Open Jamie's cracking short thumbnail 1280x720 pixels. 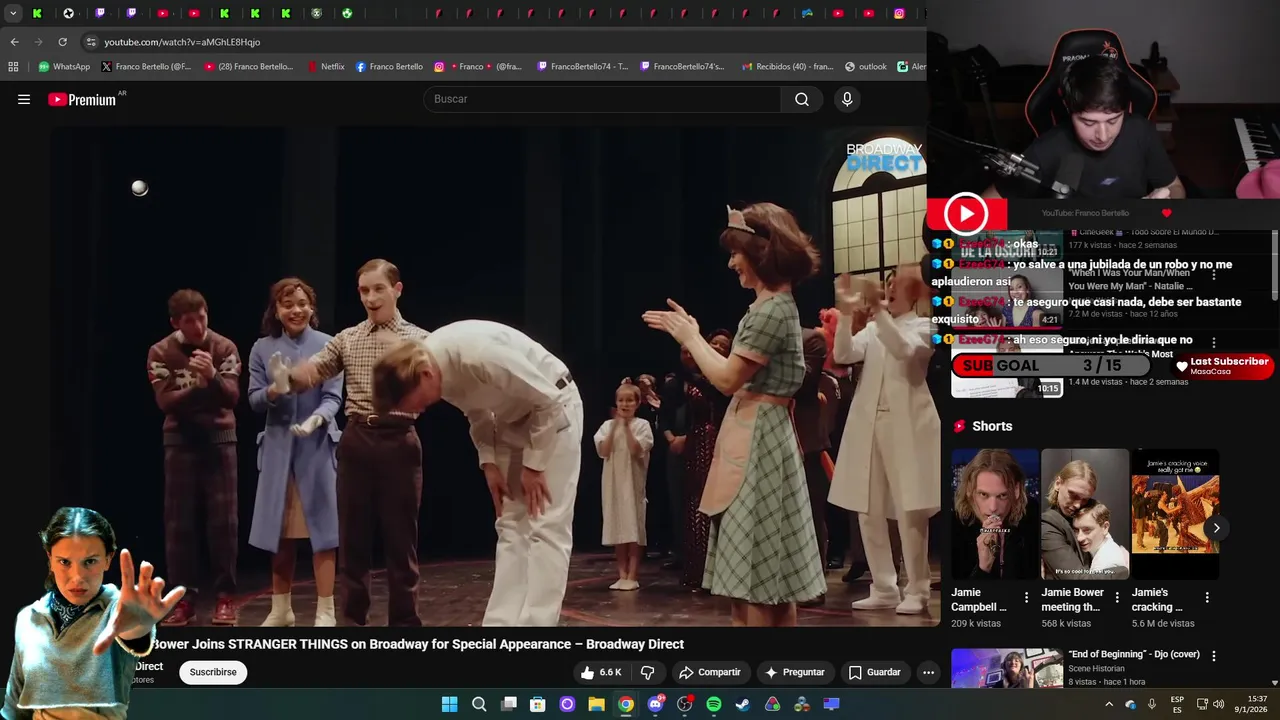tap(1175, 514)
